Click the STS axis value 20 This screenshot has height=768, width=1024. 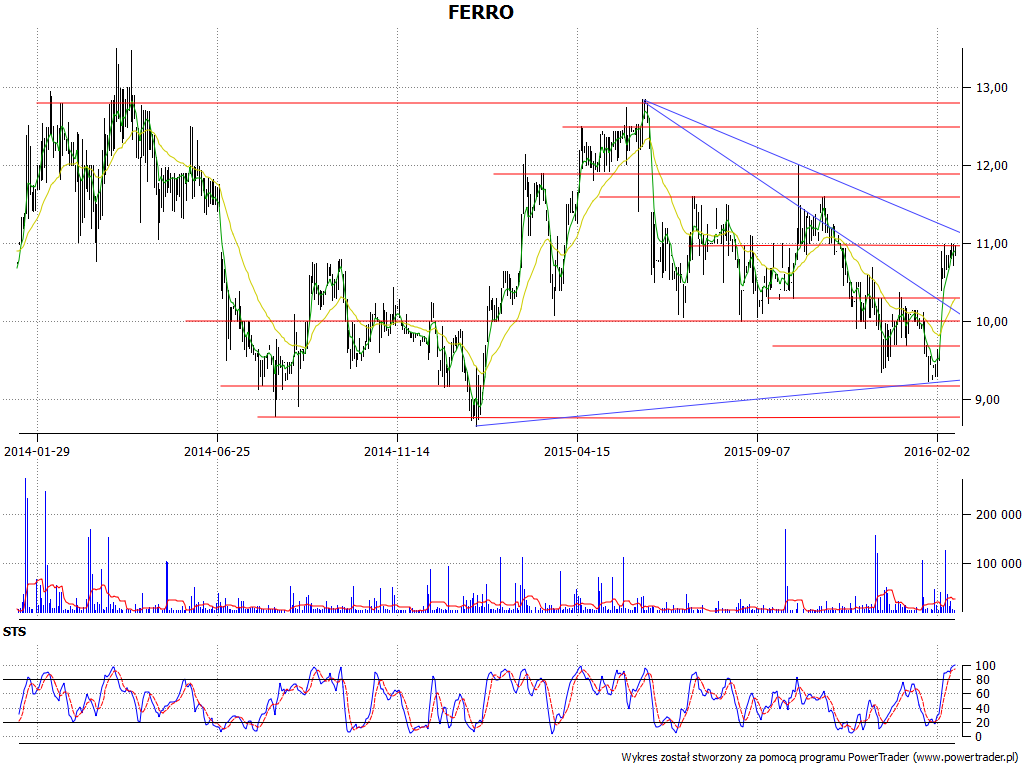coord(982,722)
